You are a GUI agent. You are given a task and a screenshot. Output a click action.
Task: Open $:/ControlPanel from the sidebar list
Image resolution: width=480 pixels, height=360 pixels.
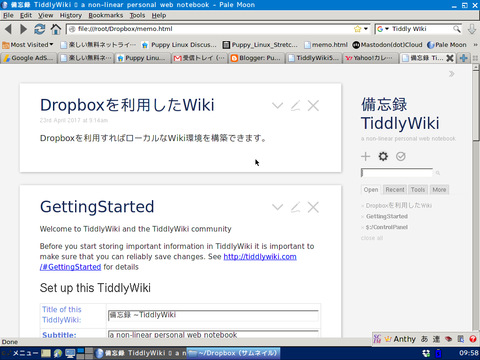pyautogui.click(x=387, y=227)
